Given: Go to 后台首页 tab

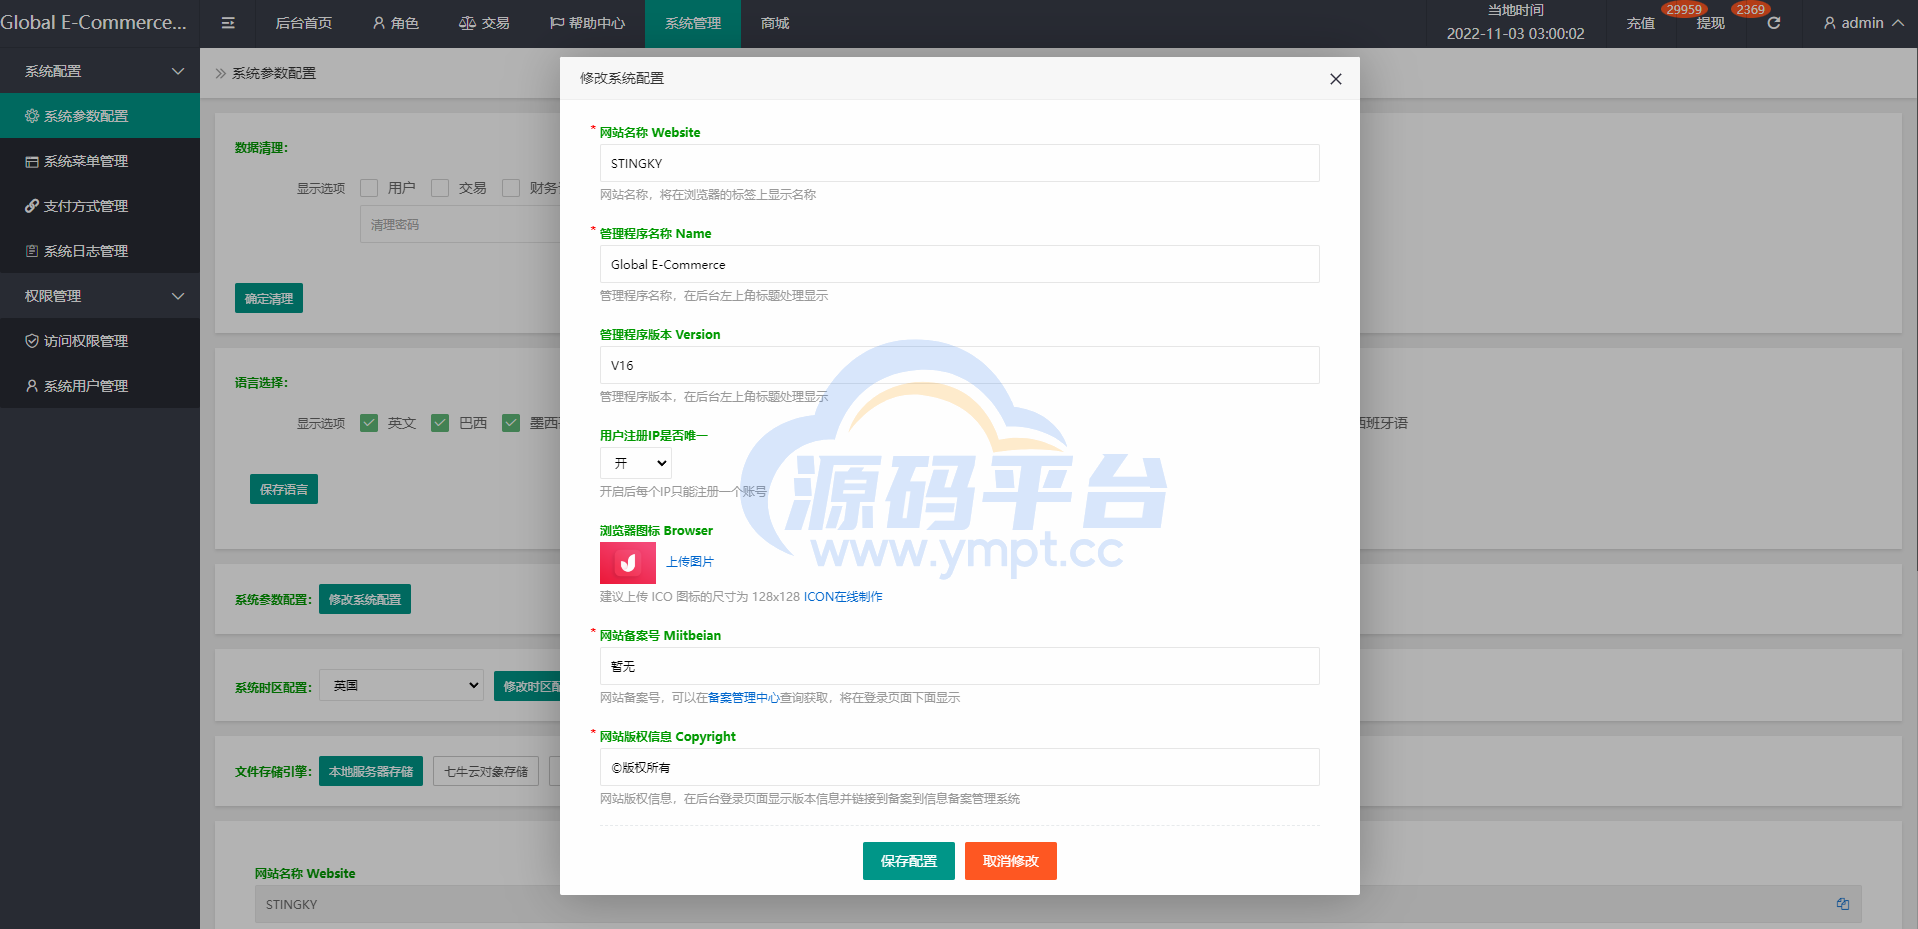Looking at the screenshot, I should (303, 23).
